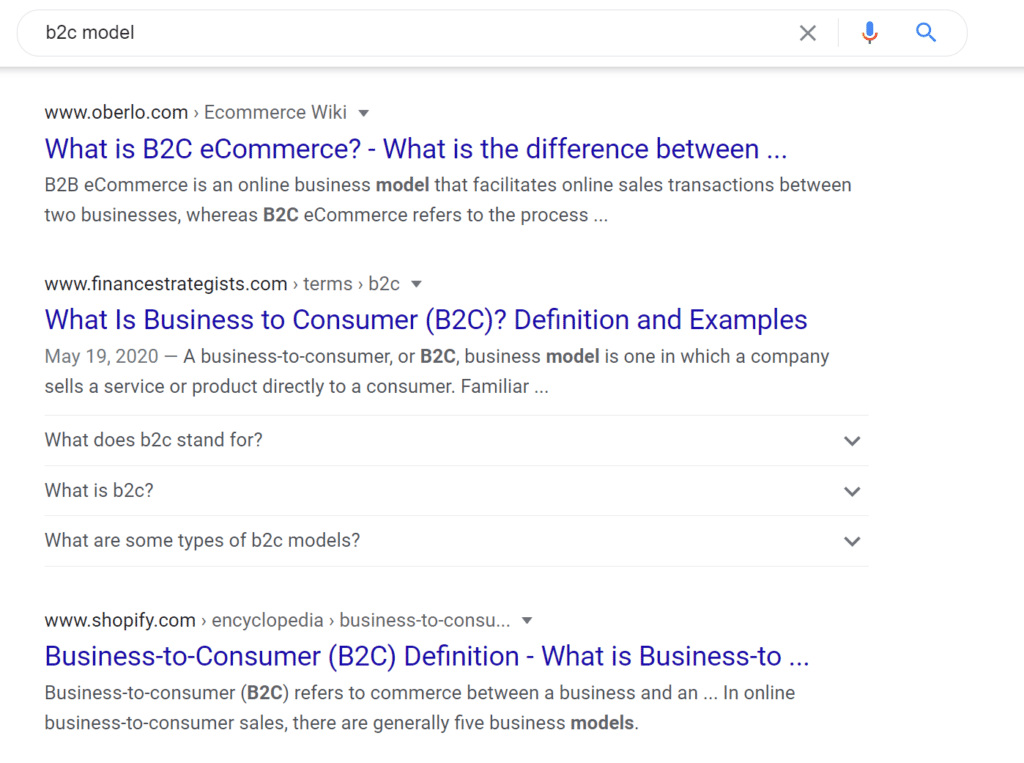Click the blue magnifier search icon
This screenshot has height=763, width=1024.
click(x=926, y=32)
